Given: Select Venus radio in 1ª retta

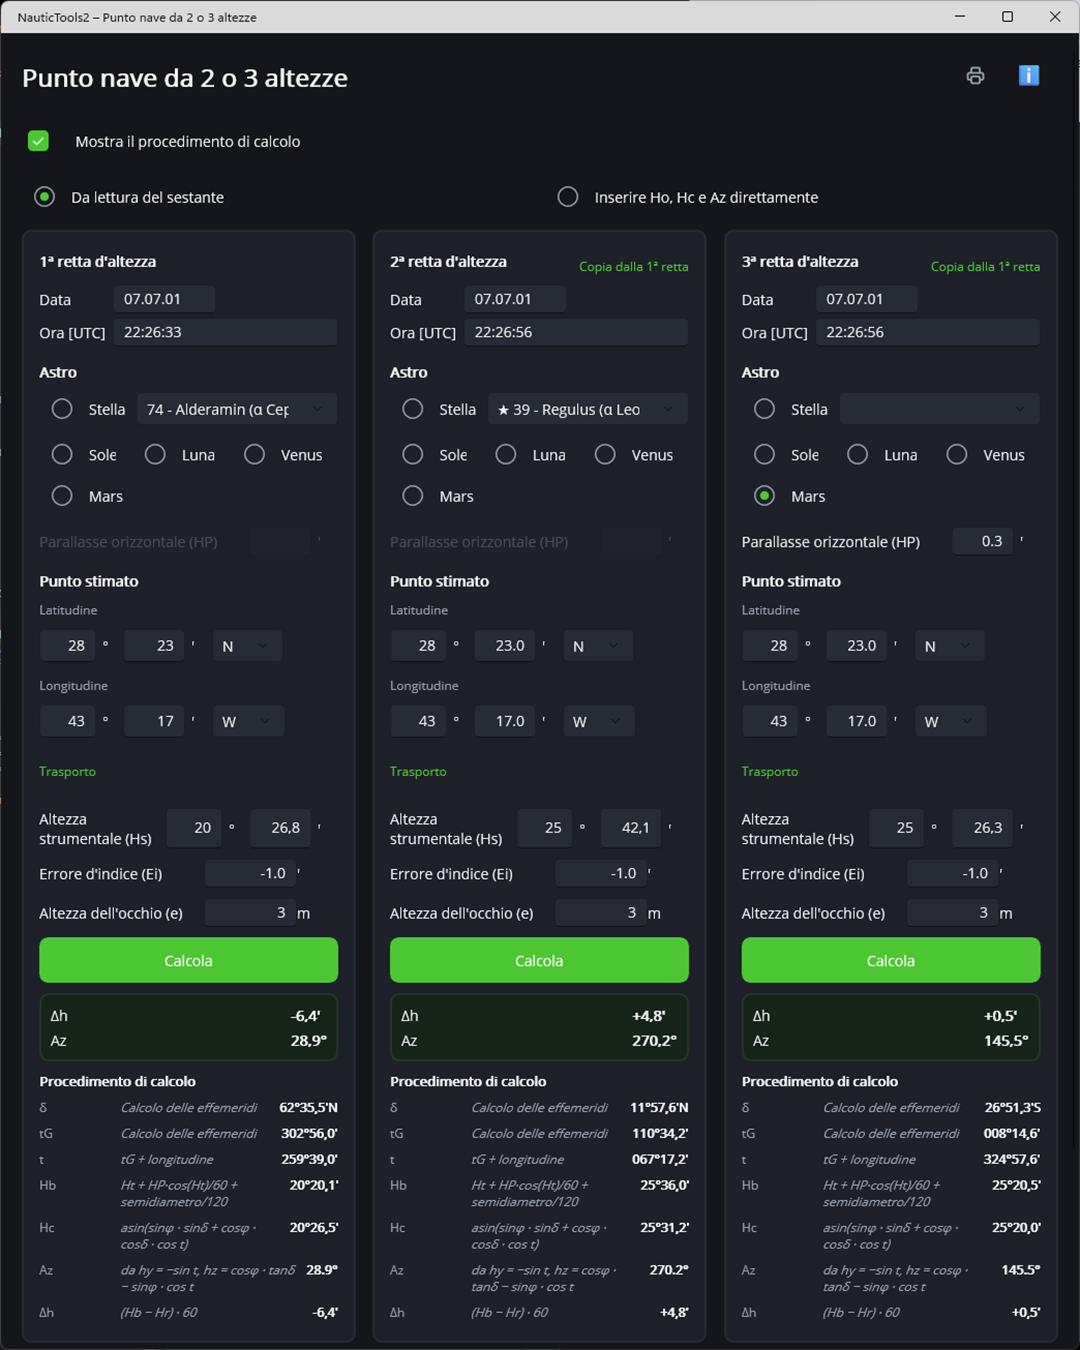Looking at the screenshot, I should click(255, 455).
